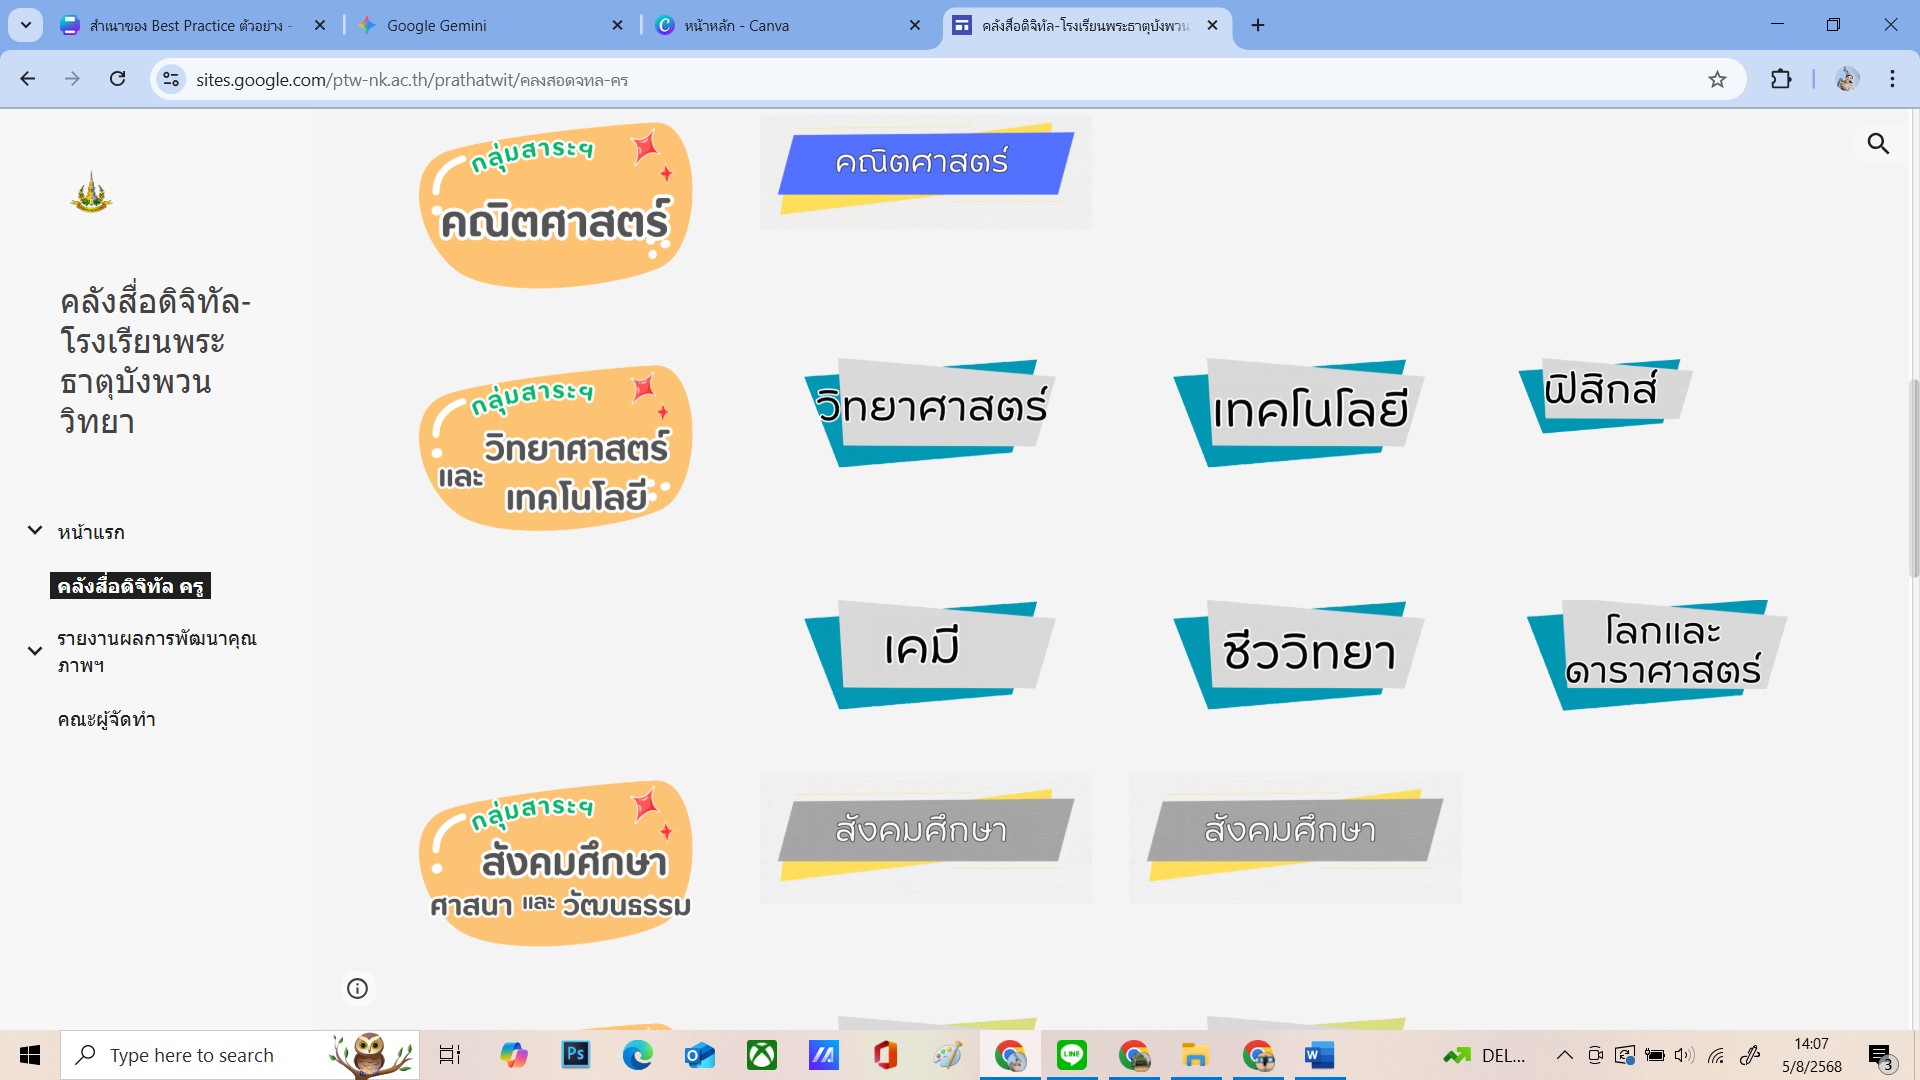Click the site search magnifier icon
Viewport: 1920px width, 1080px height.
[x=1878, y=144]
